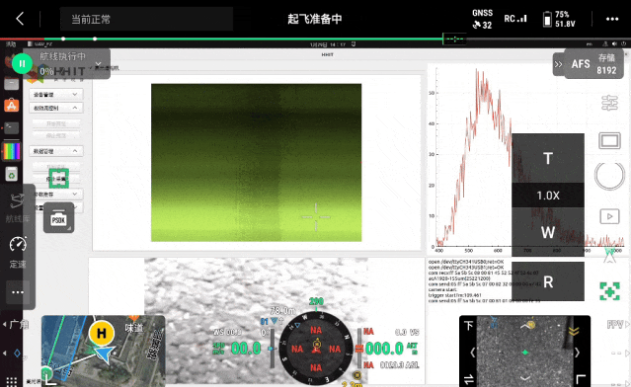631x387 pixels.
Task: Switch to the FPV camera view
Action: coord(618,324)
